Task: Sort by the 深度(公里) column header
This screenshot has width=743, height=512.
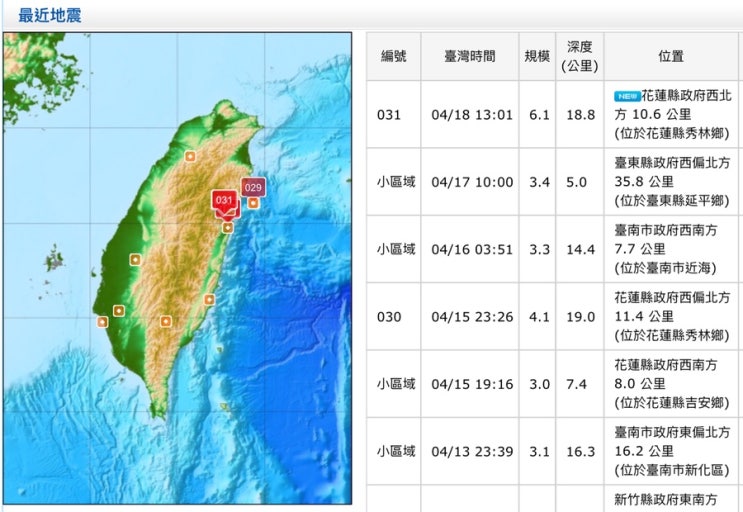Action: (x=580, y=56)
